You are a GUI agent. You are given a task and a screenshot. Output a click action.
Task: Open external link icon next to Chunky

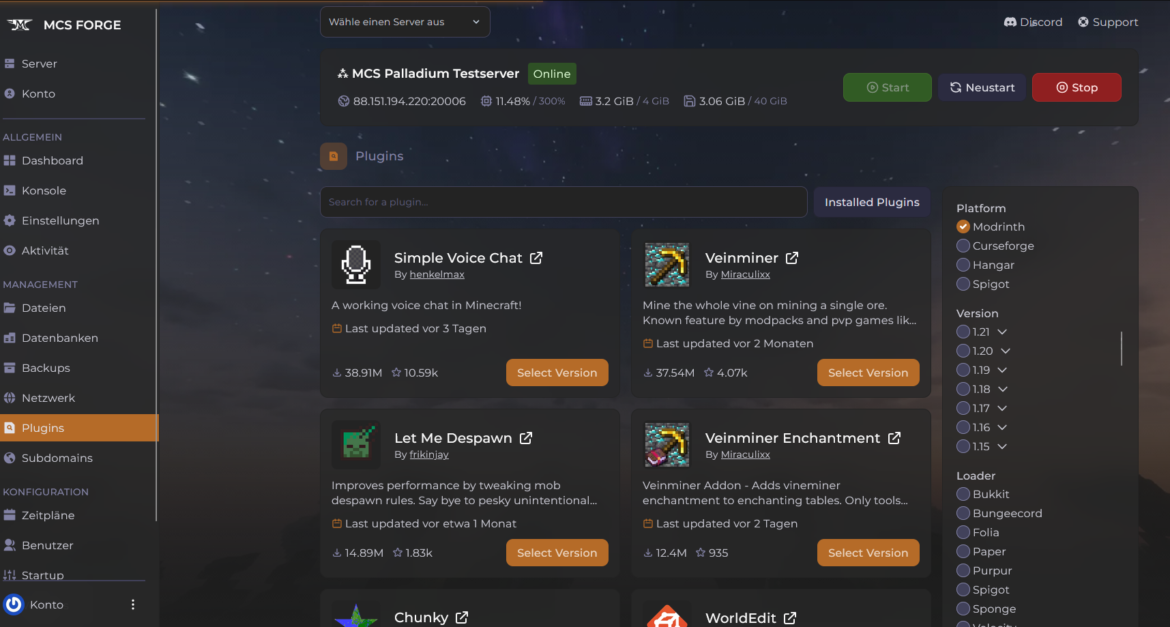[x=462, y=617]
